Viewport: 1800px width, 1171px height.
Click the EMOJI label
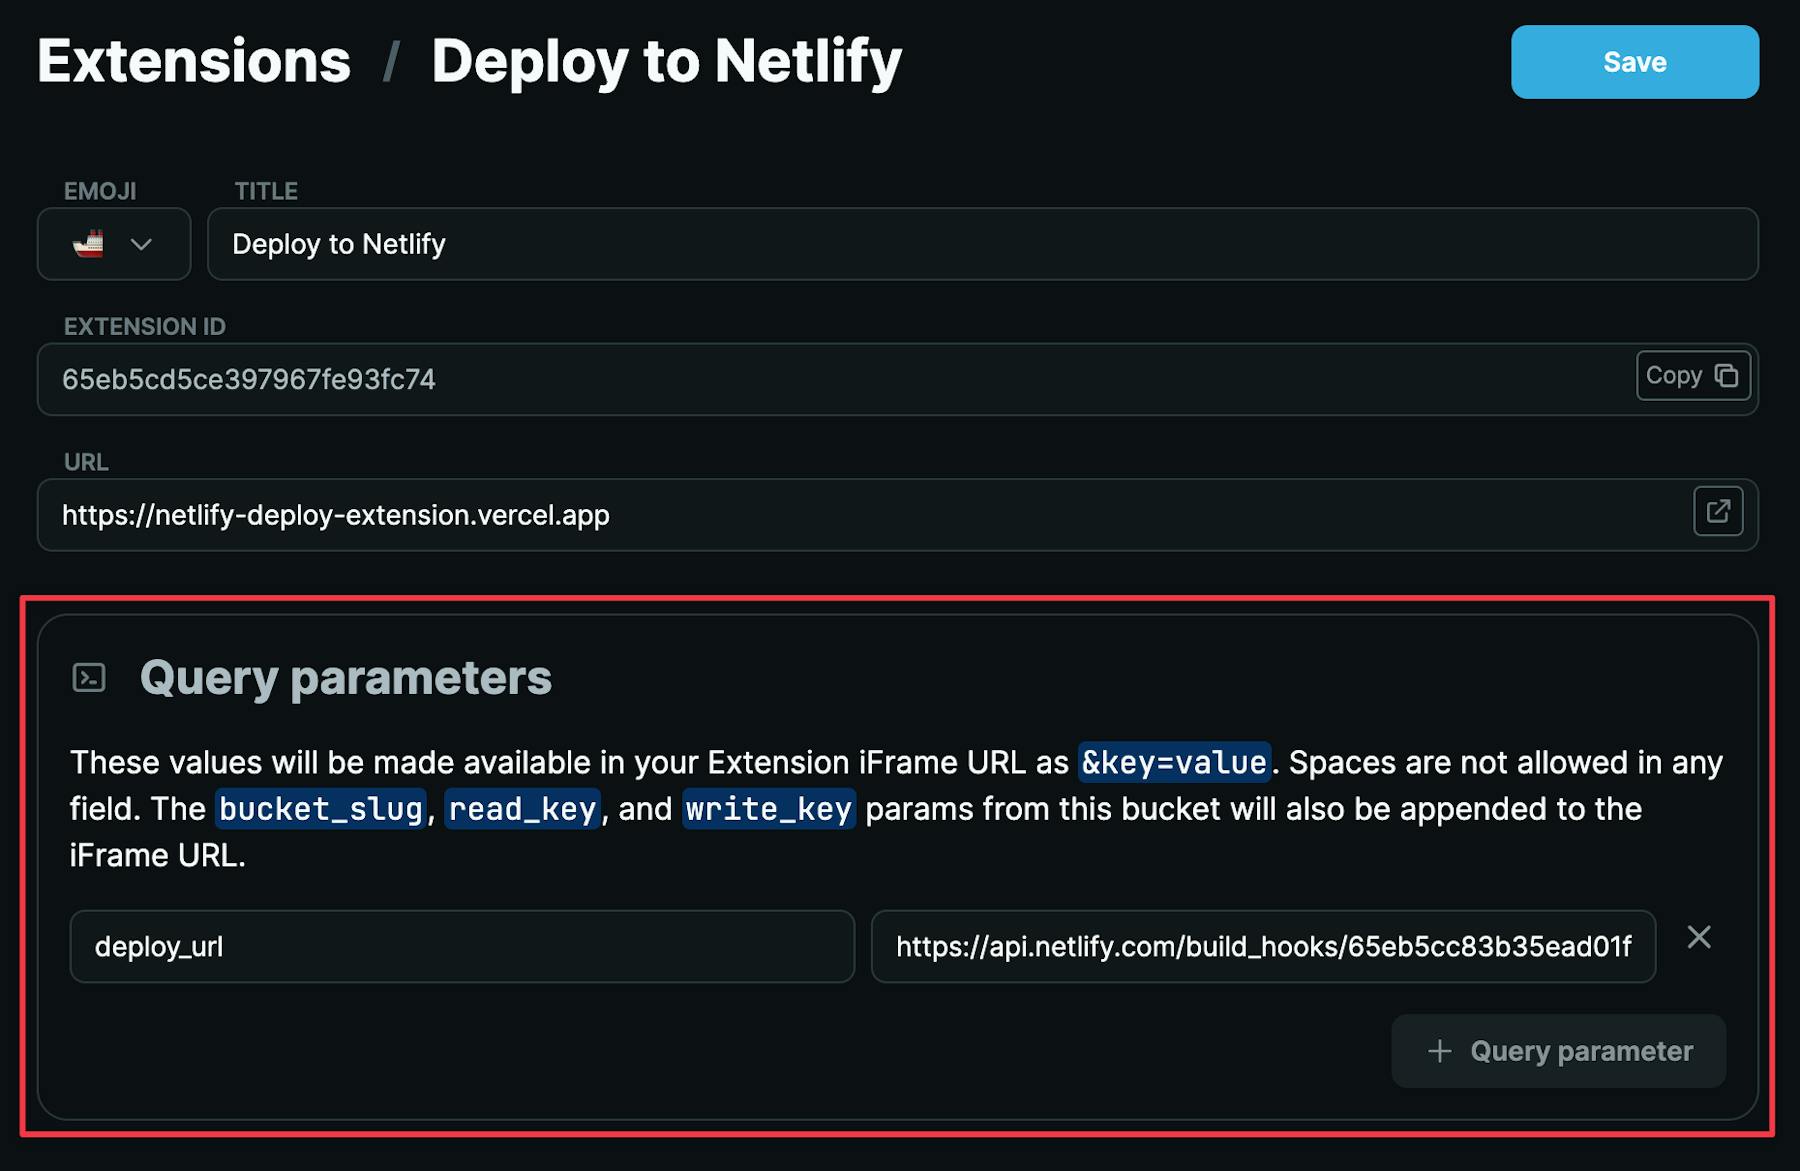[x=100, y=191]
